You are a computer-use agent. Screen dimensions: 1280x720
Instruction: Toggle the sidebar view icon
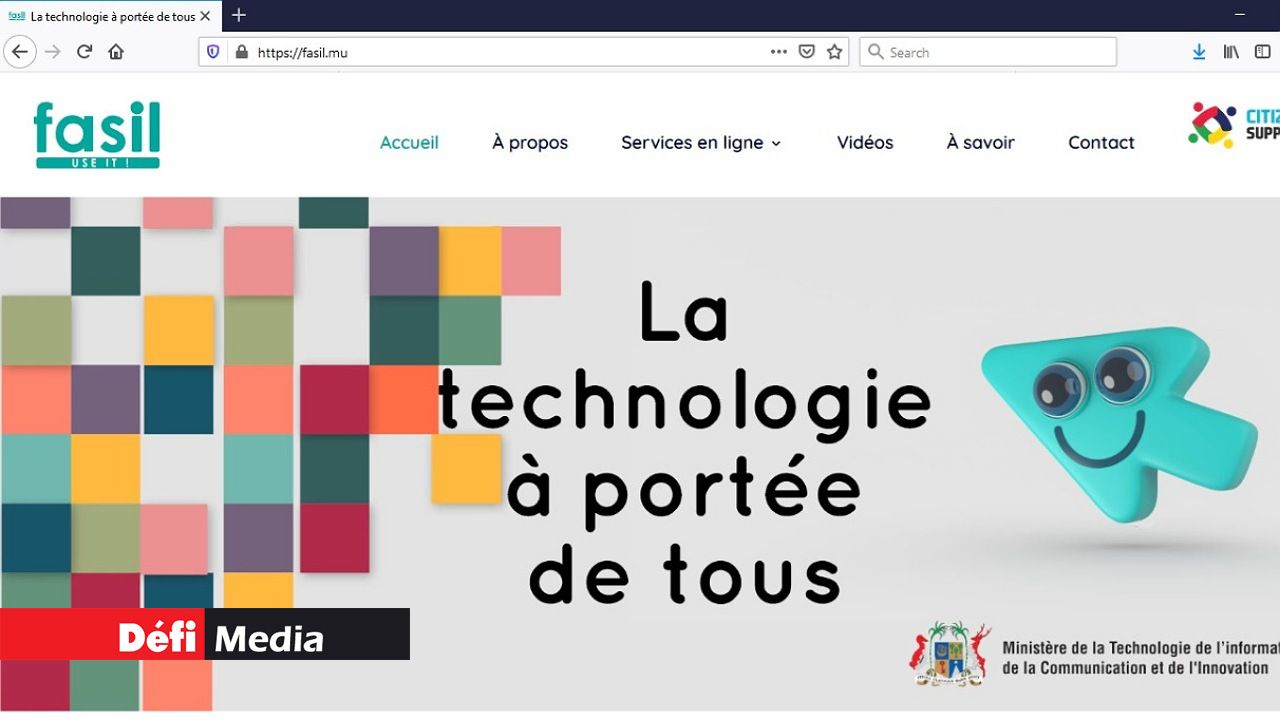(1265, 52)
